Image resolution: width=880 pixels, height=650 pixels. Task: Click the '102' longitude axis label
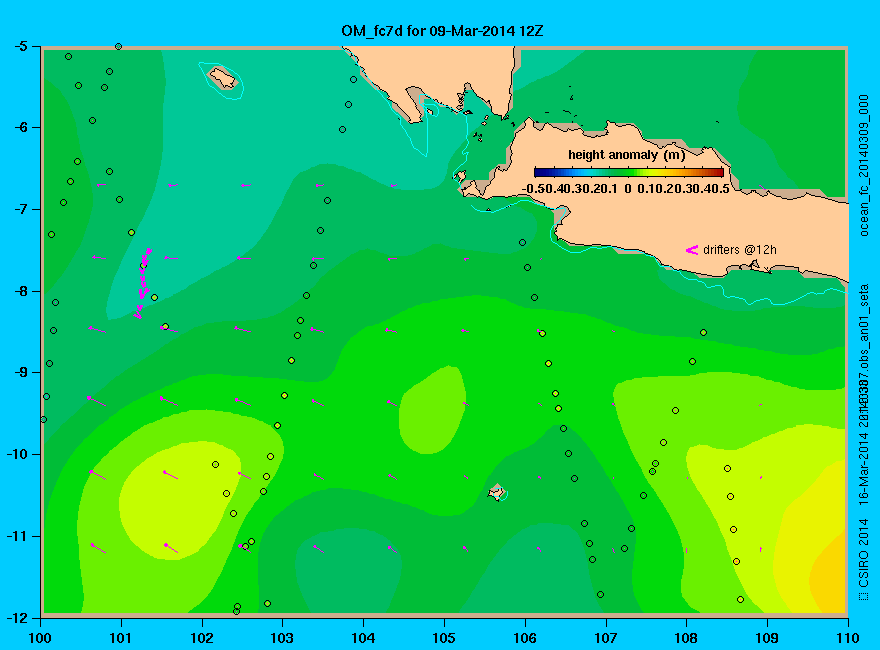201,638
